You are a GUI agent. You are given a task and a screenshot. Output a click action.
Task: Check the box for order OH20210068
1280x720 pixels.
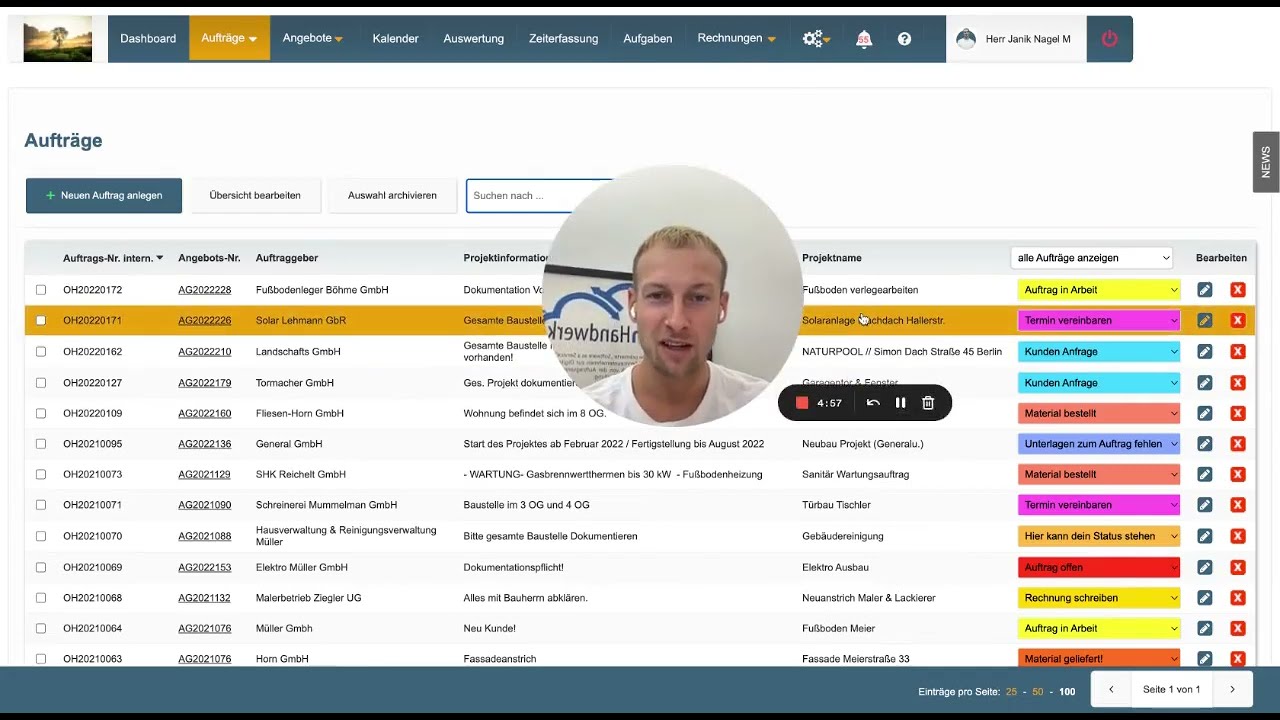click(x=41, y=598)
